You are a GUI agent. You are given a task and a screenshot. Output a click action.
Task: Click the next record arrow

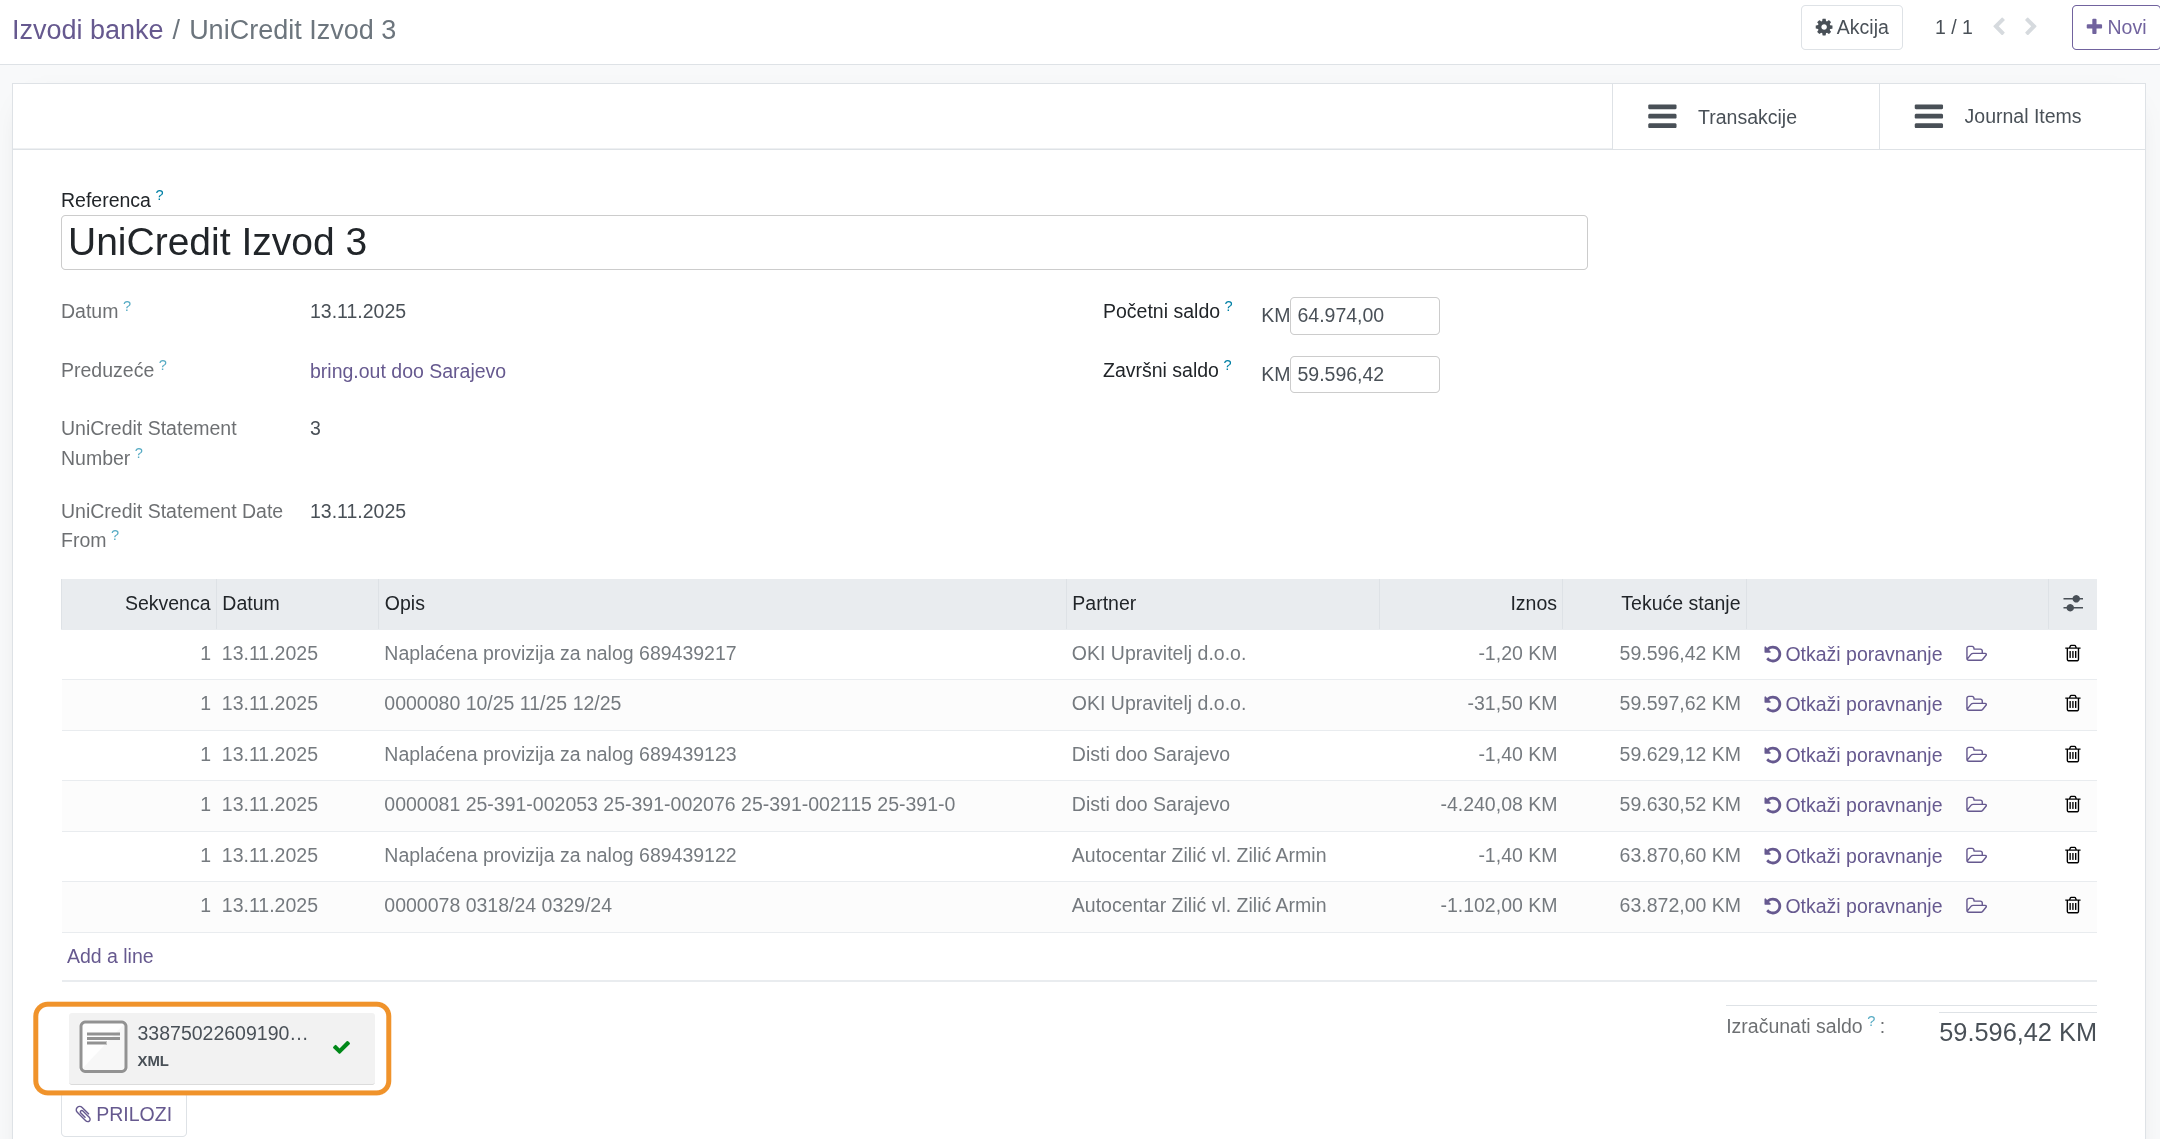click(x=2030, y=27)
